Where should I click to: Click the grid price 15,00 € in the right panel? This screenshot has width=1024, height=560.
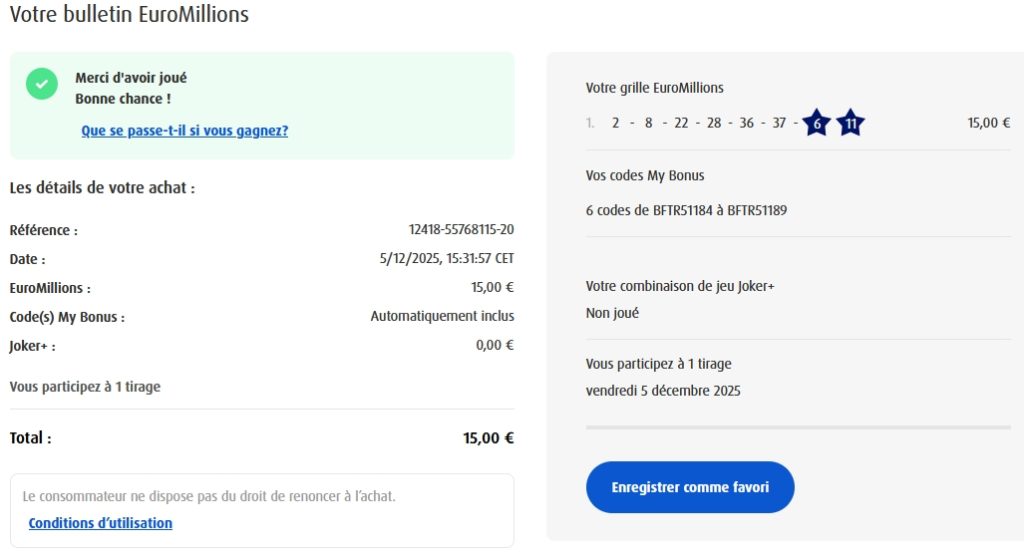pyautogui.click(x=989, y=123)
